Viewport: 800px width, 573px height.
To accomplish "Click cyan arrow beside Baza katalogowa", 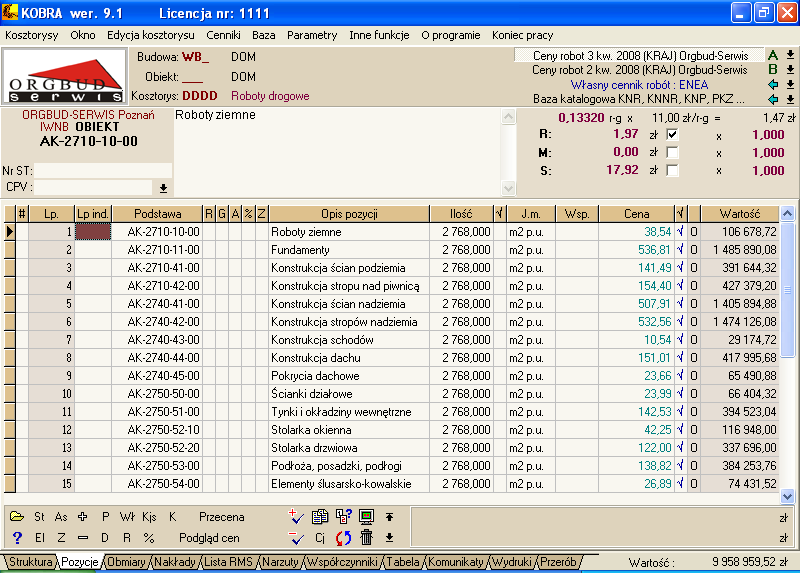I will [x=773, y=98].
